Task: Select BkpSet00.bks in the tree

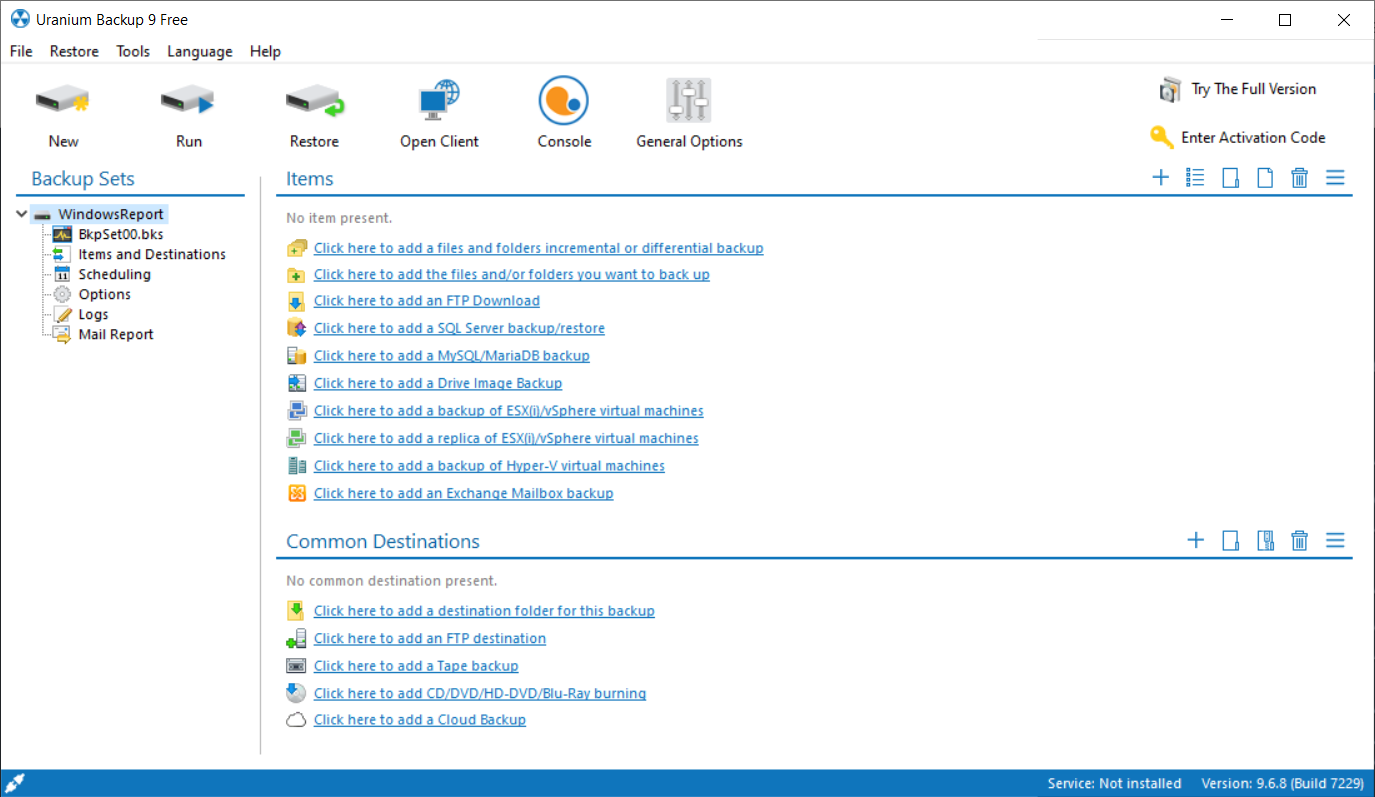Action: [x=121, y=234]
